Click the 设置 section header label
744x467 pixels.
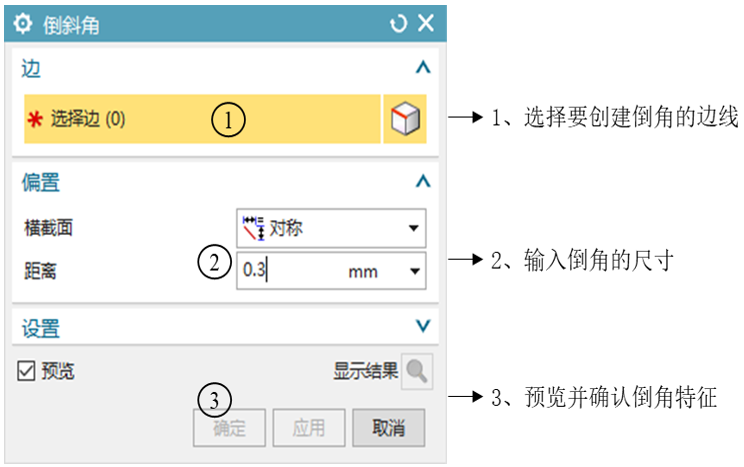tap(41, 327)
